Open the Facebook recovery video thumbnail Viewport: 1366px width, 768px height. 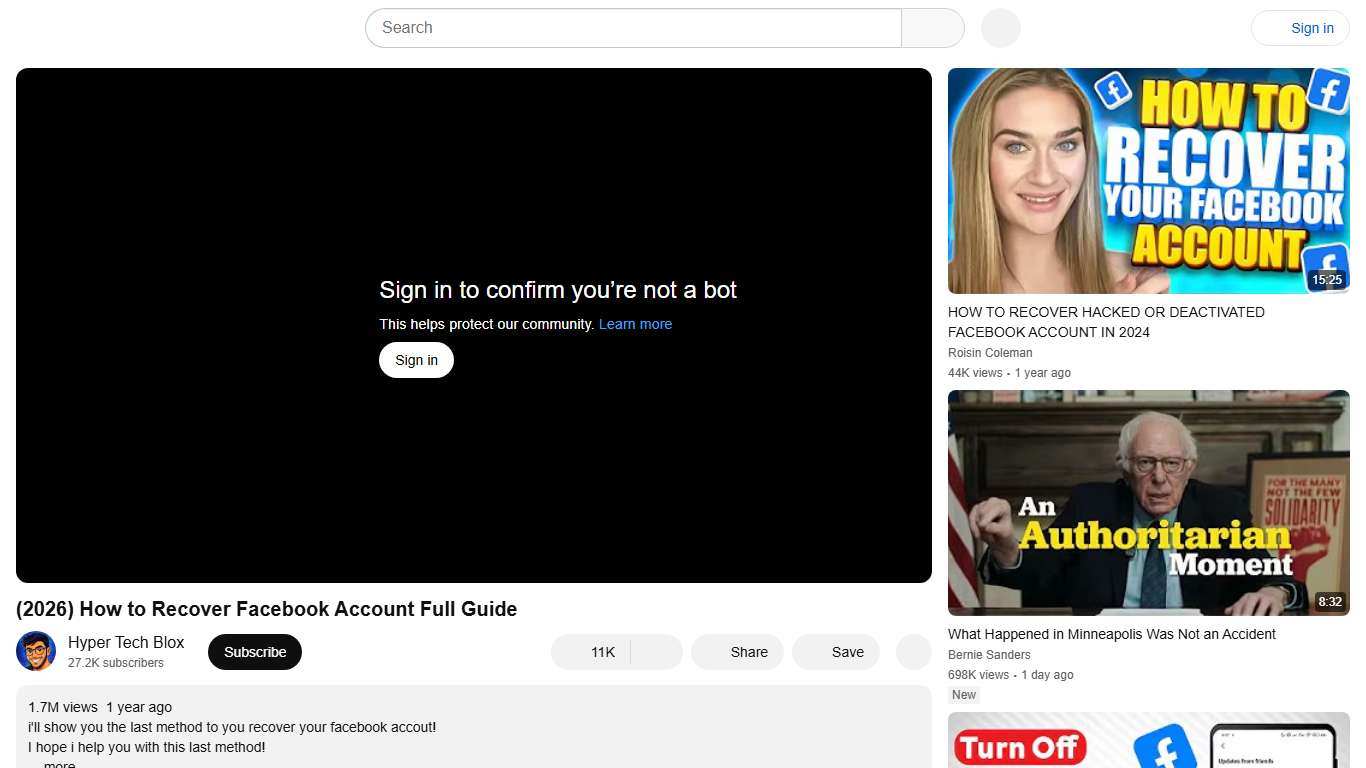click(1148, 181)
